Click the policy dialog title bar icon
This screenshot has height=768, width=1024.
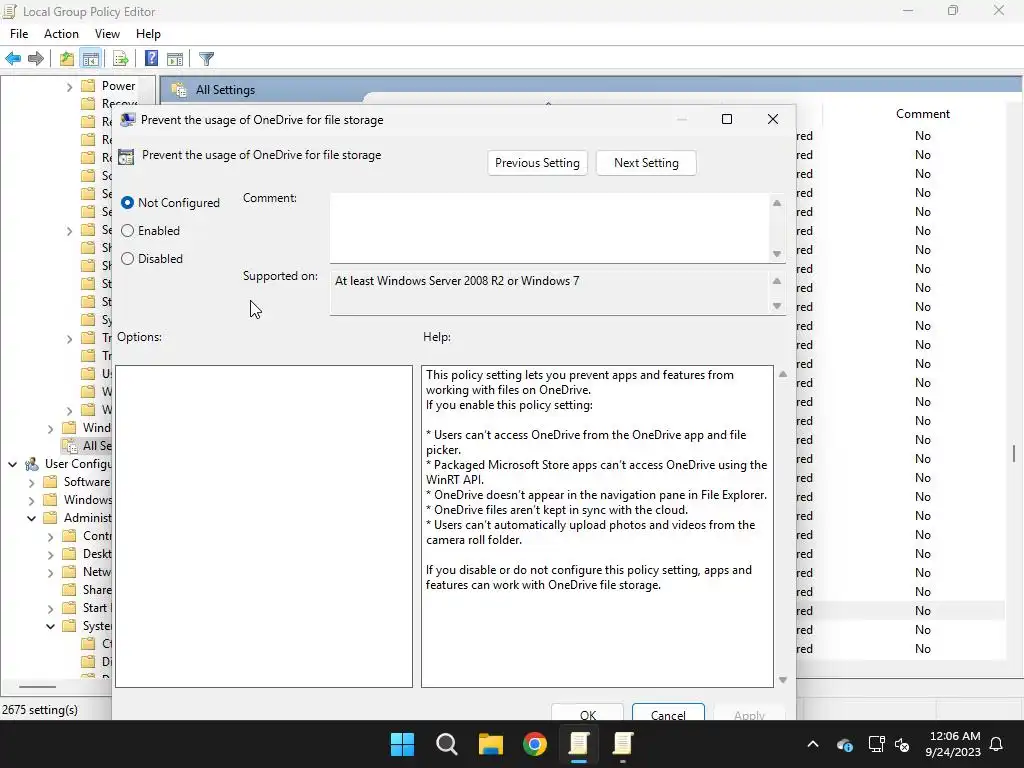coord(128,120)
